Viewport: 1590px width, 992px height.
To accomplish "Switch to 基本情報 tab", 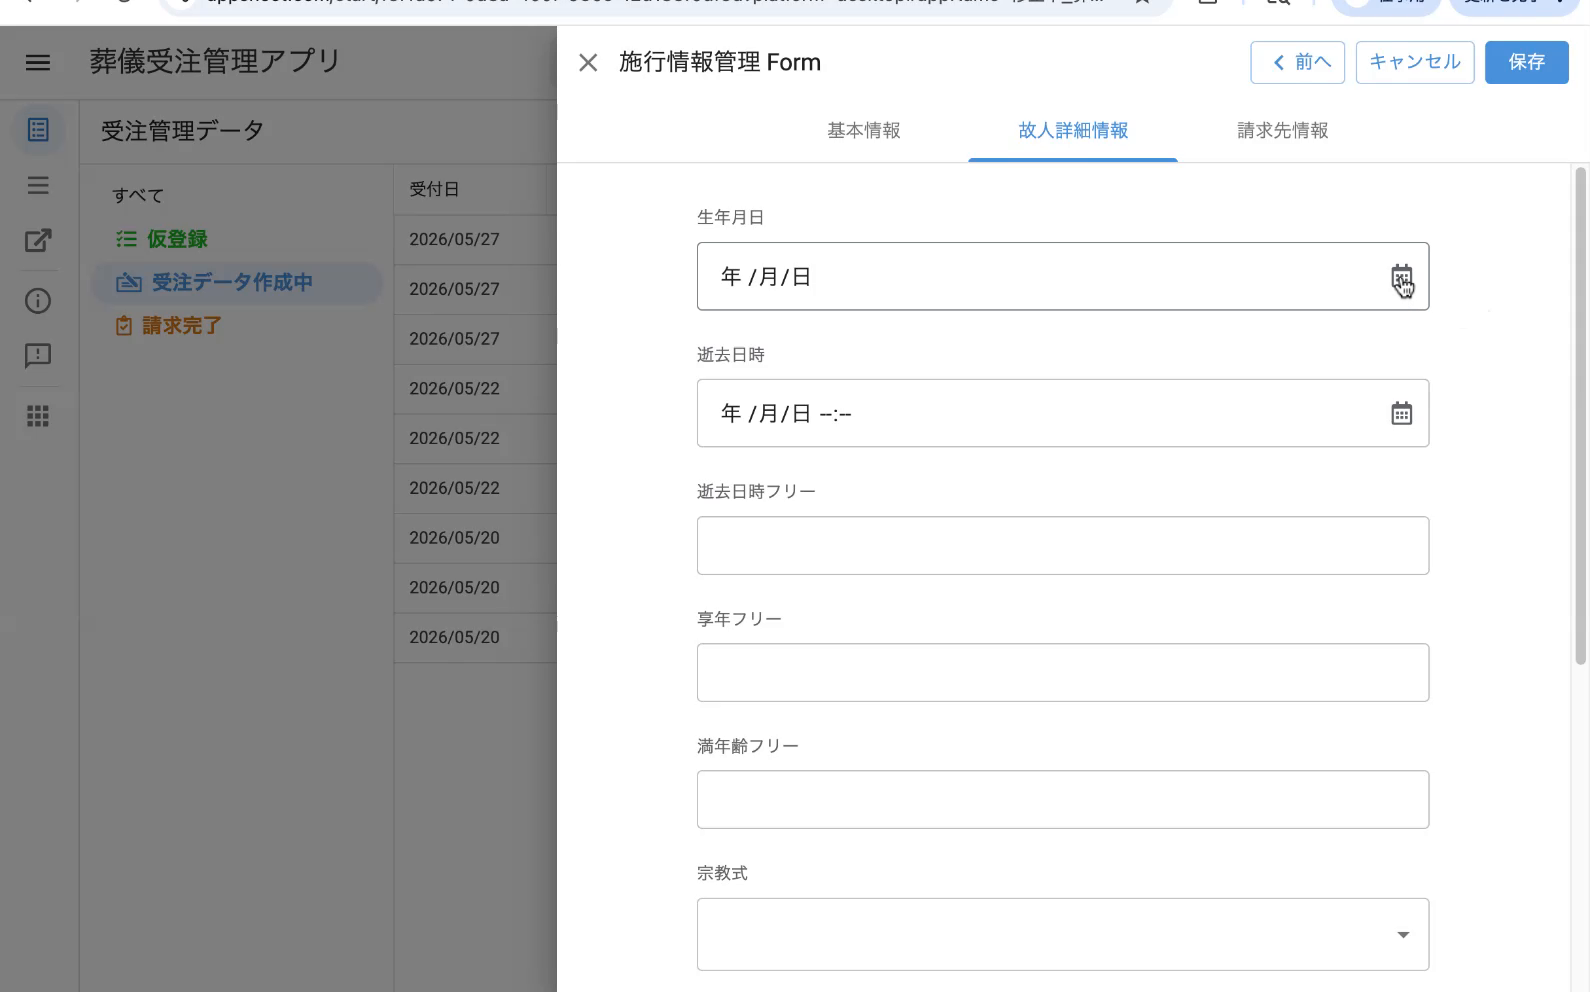I will [x=863, y=131].
